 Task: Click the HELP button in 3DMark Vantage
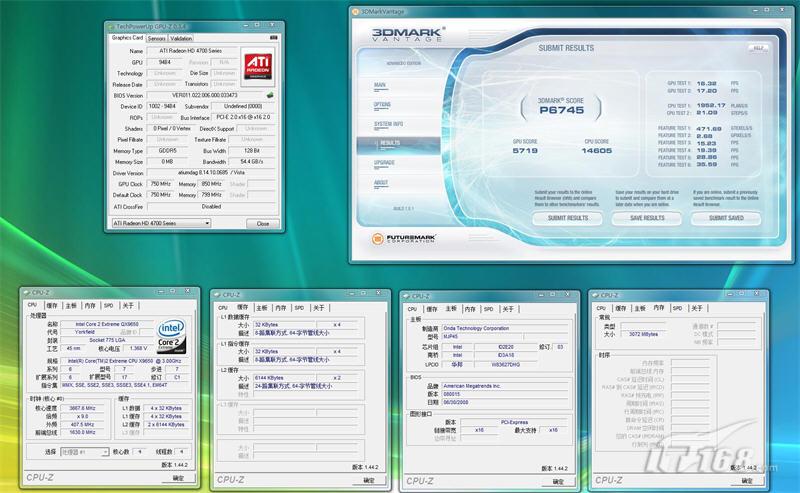coord(758,48)
